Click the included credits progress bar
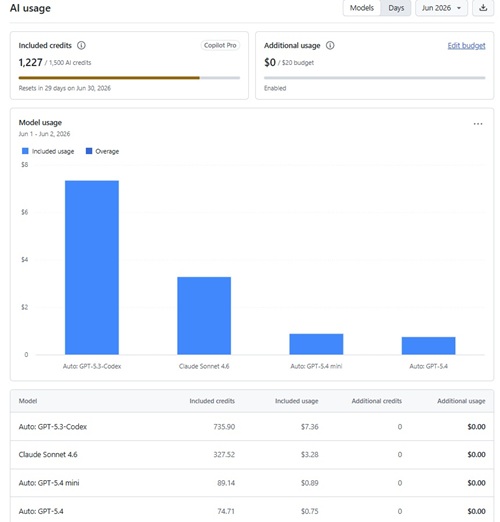The height and width of the screenshot is (522, 500). 129,78
